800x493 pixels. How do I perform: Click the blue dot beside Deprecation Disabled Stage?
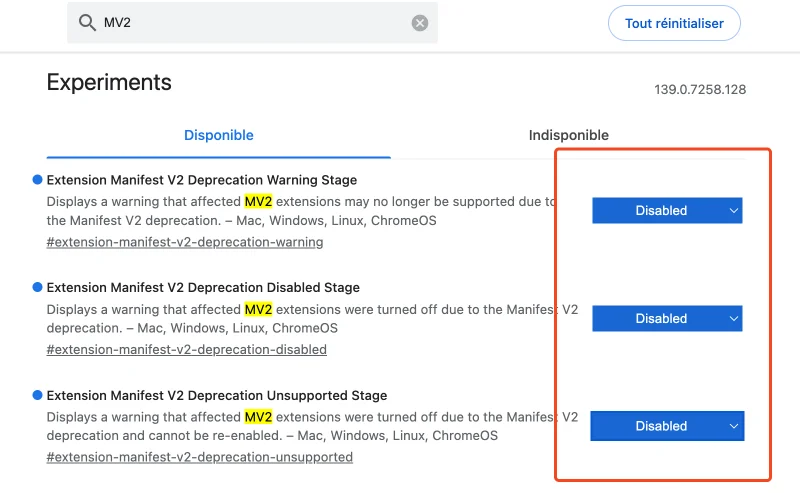click(x=37, y=287)
